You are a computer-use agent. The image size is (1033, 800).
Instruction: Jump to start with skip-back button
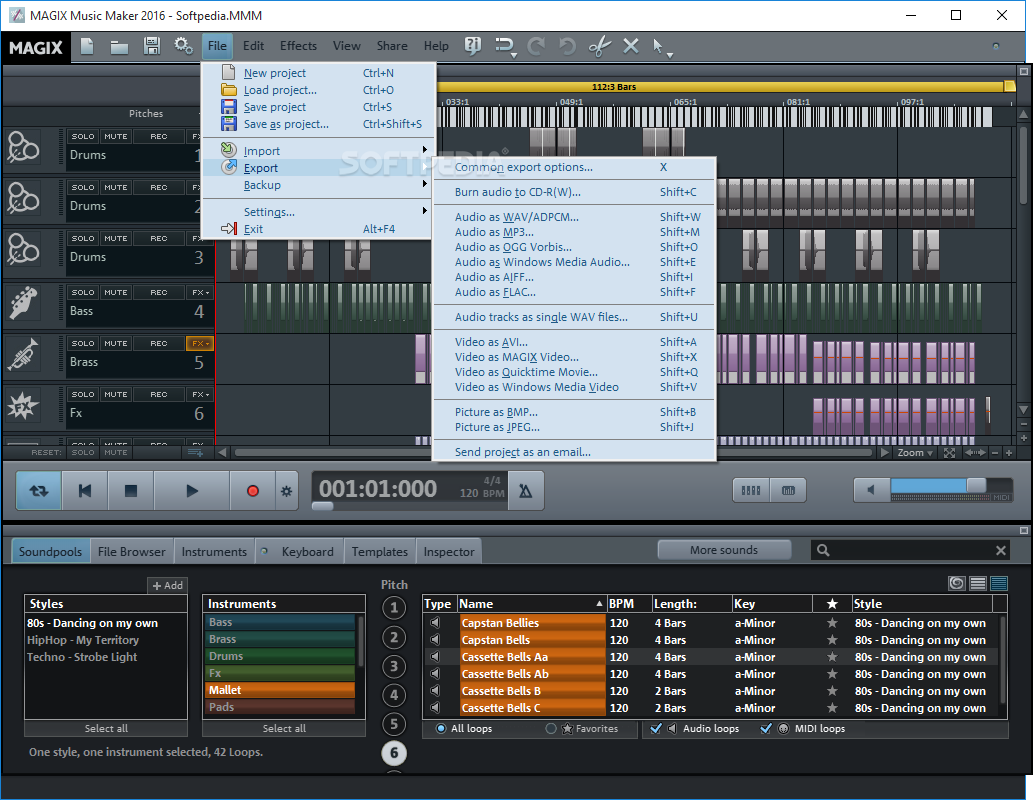(x=85, y=490)
